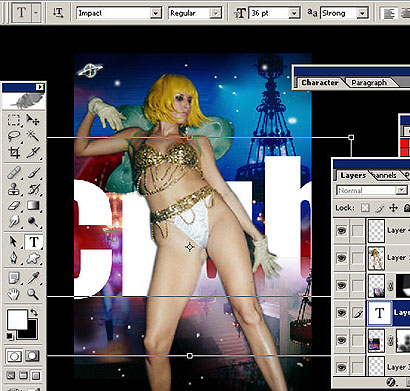Reset to default black and white colors
Image resolution: width=410 pixels, height=391 pixels.
tap(10, 336)
